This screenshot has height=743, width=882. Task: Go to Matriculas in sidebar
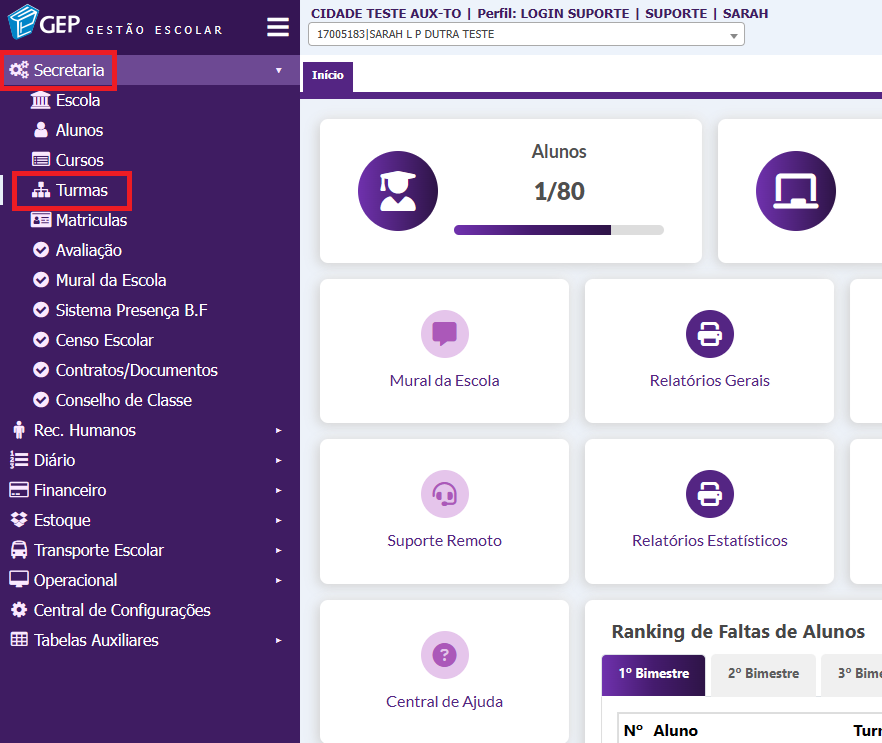91,220
